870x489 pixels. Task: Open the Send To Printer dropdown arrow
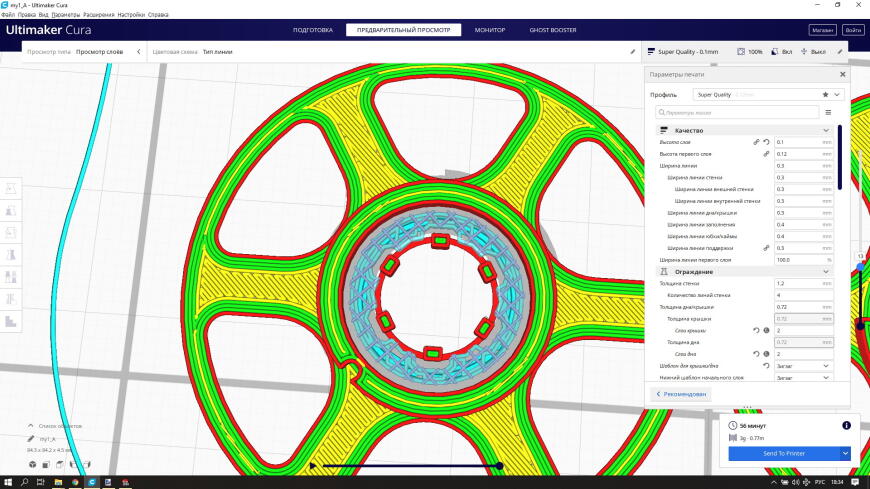[x=845, y=453]
